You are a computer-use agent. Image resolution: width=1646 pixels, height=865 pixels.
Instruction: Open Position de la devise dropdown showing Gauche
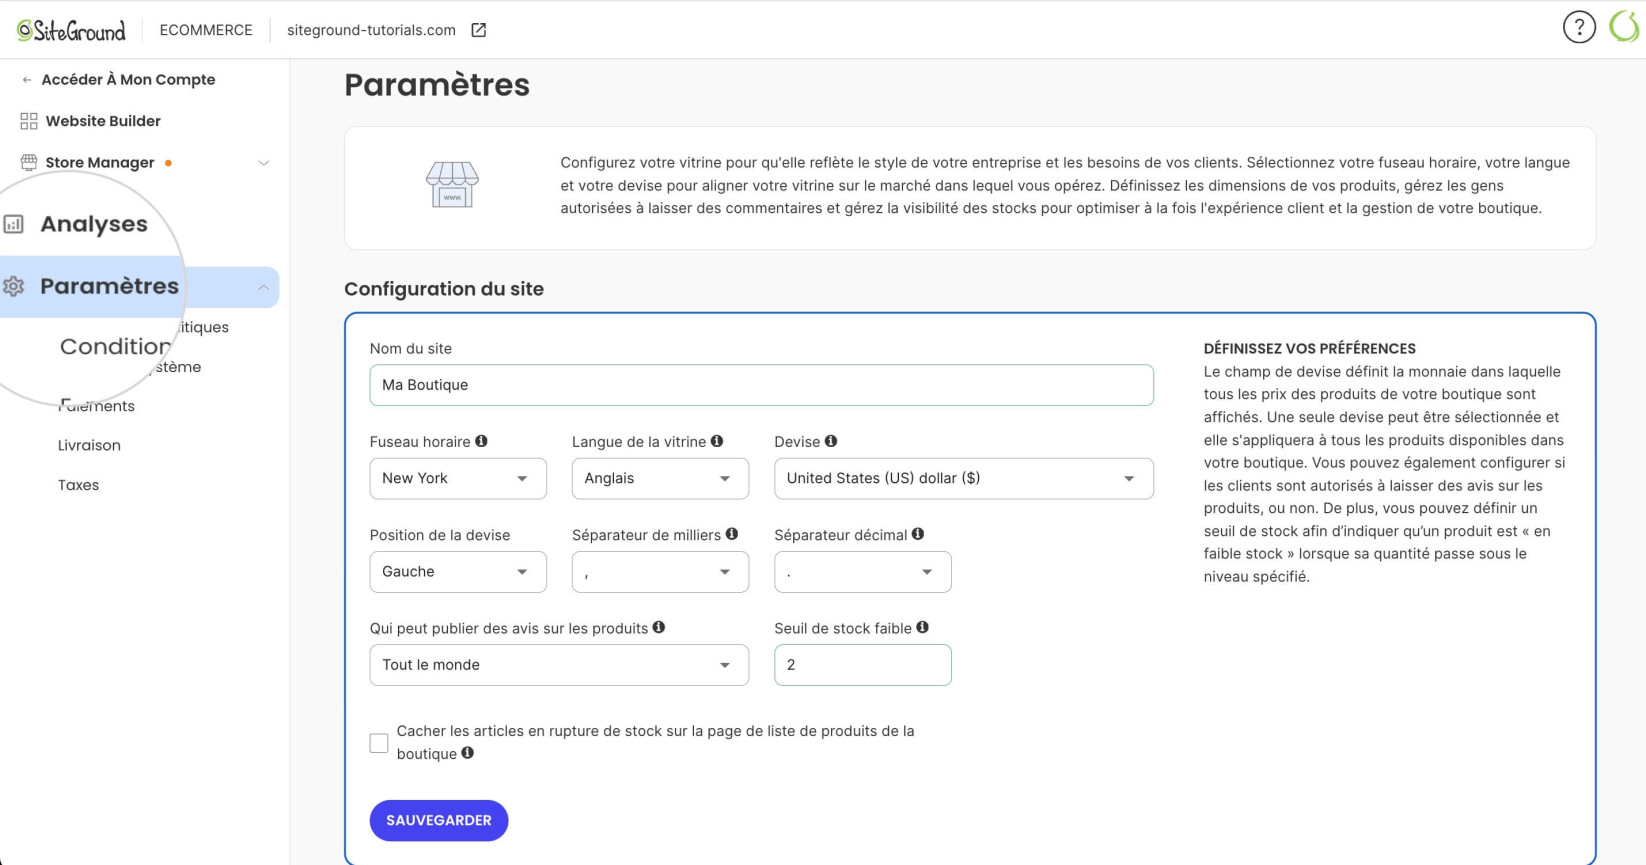point(458,572)
